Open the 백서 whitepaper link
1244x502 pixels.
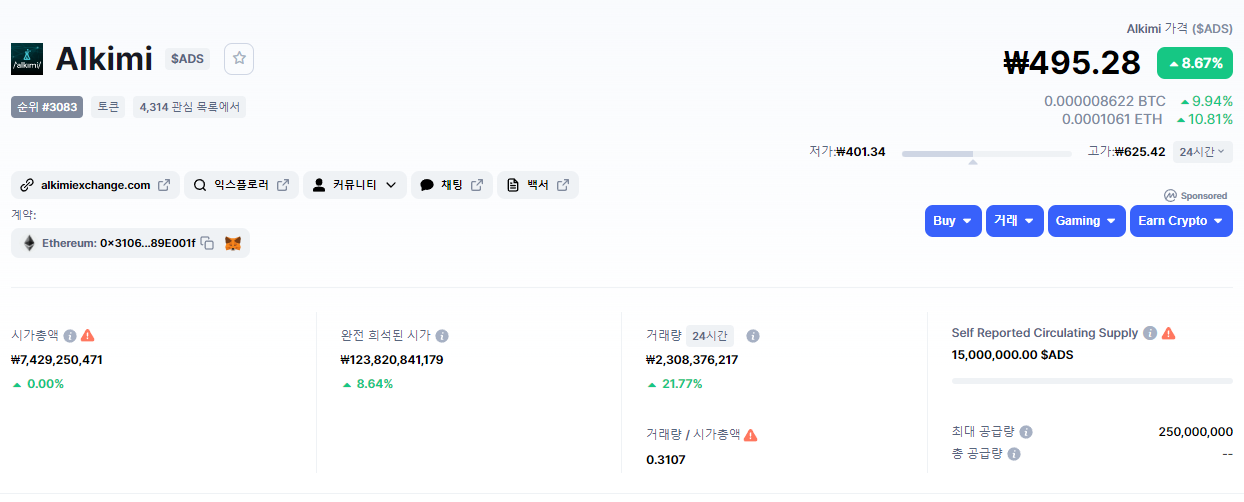pyautogui.click(x=538, y=185)
